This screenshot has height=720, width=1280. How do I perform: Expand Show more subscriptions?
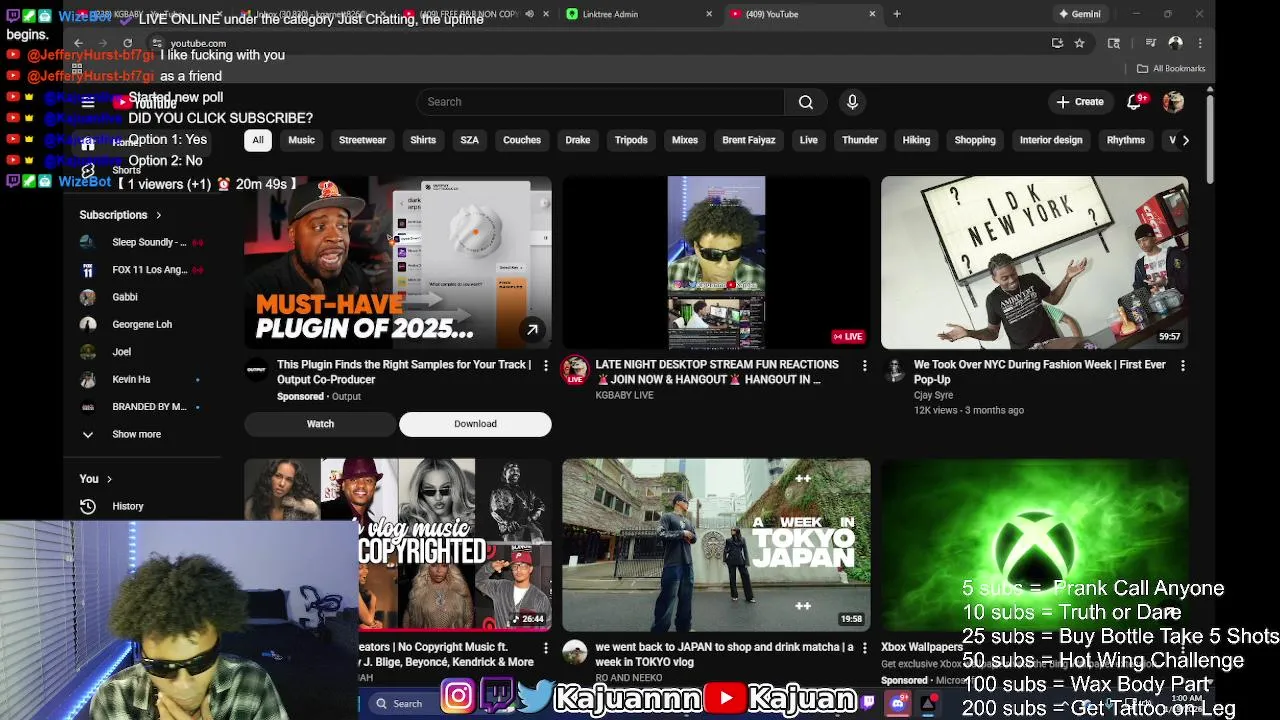click(136, 434)
